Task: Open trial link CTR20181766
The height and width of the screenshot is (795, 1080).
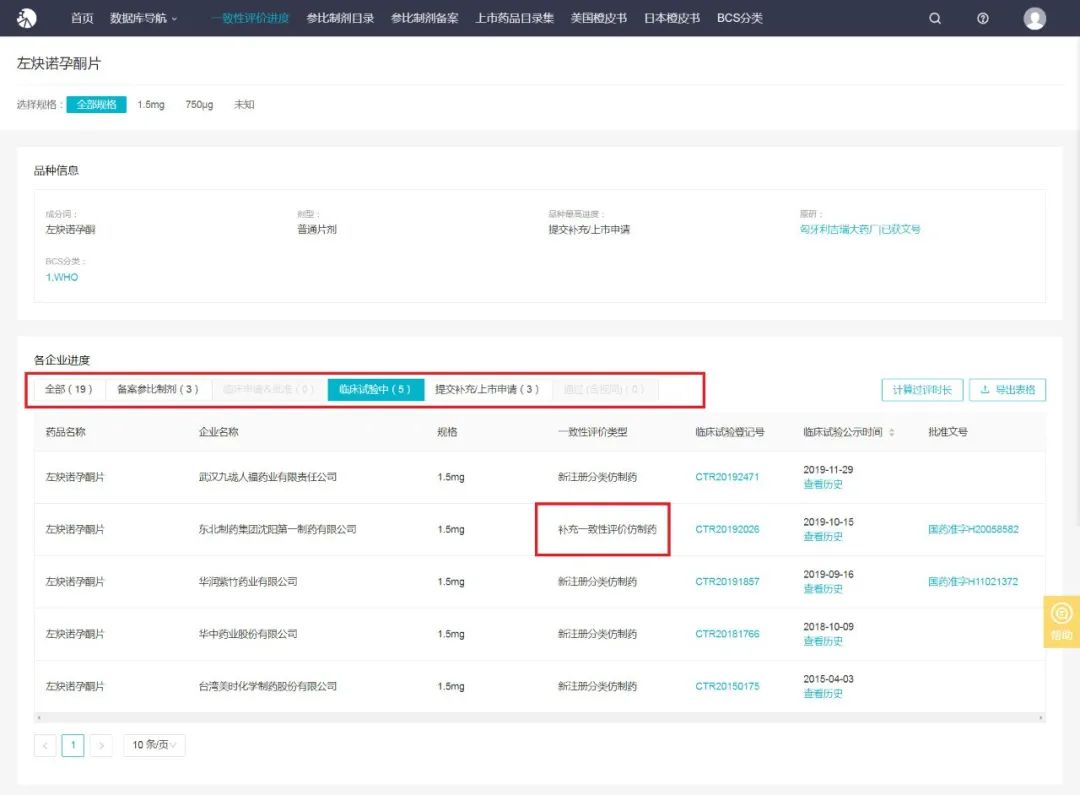Action: (x=727, y=634)
